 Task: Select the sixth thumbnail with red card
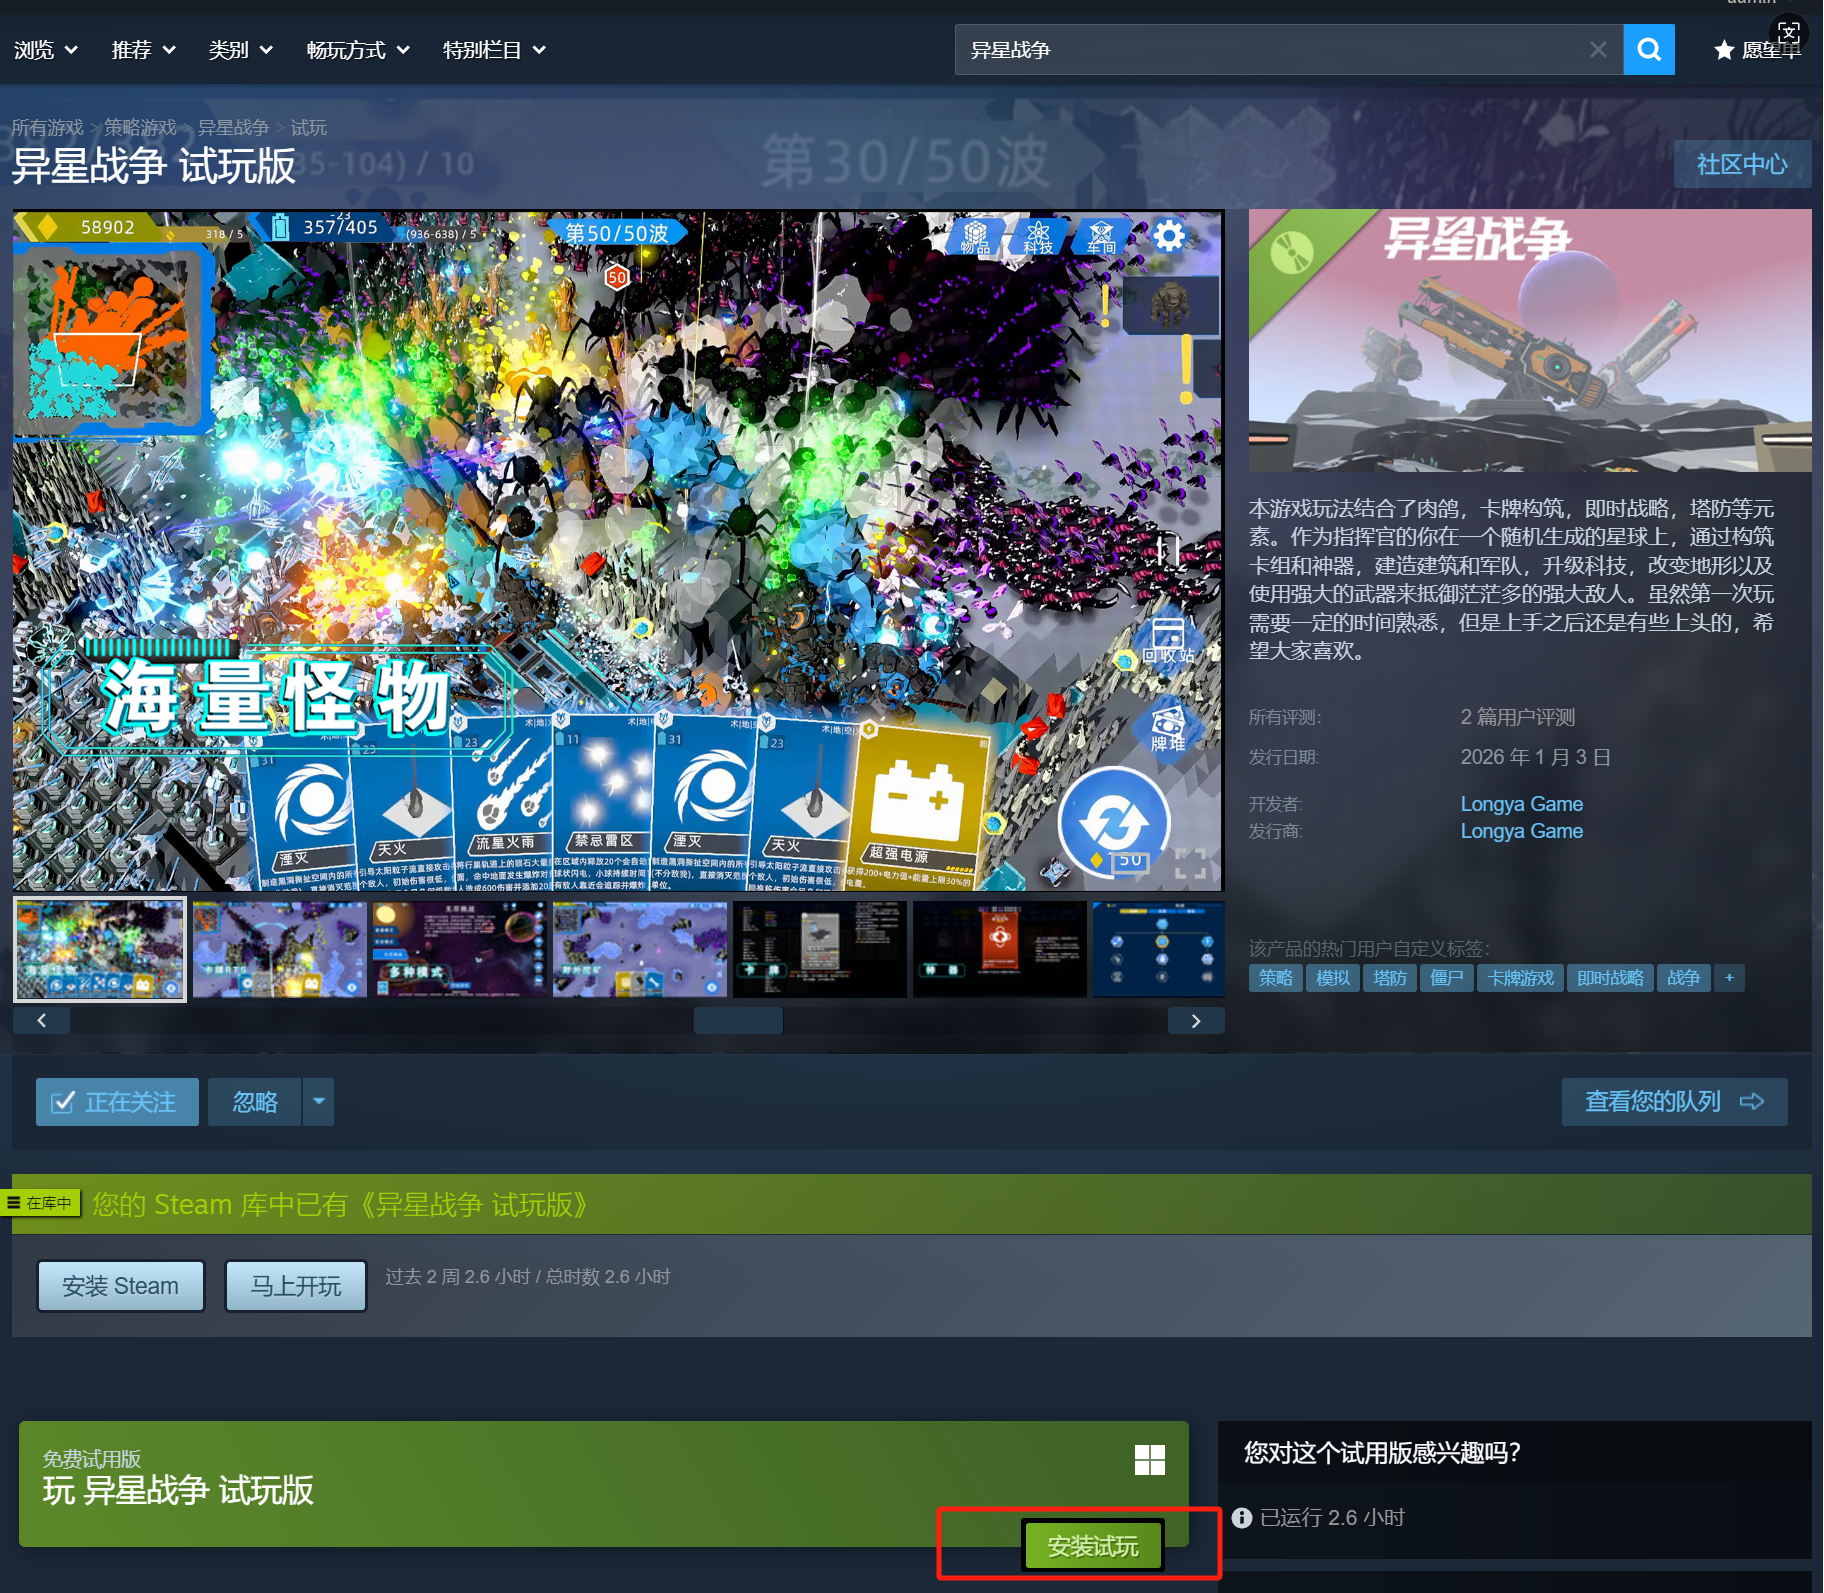[1000, 949]
